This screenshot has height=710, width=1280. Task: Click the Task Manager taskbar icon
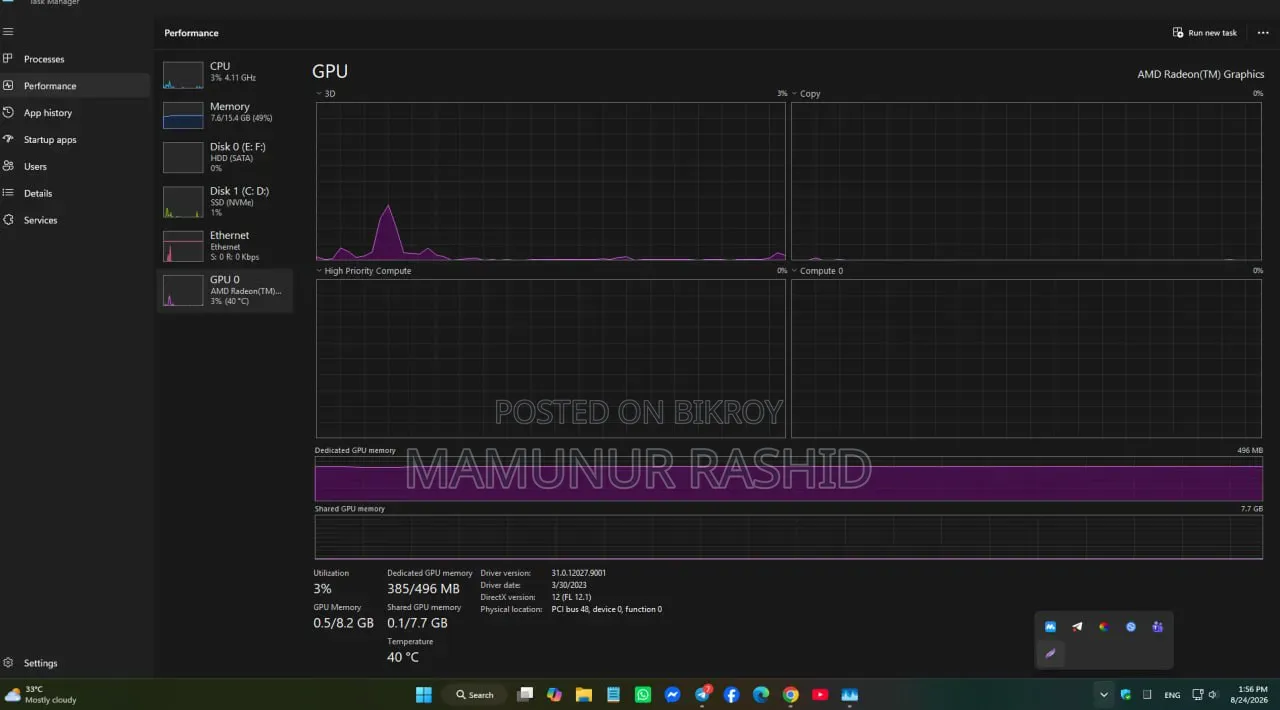pos(850,694)
